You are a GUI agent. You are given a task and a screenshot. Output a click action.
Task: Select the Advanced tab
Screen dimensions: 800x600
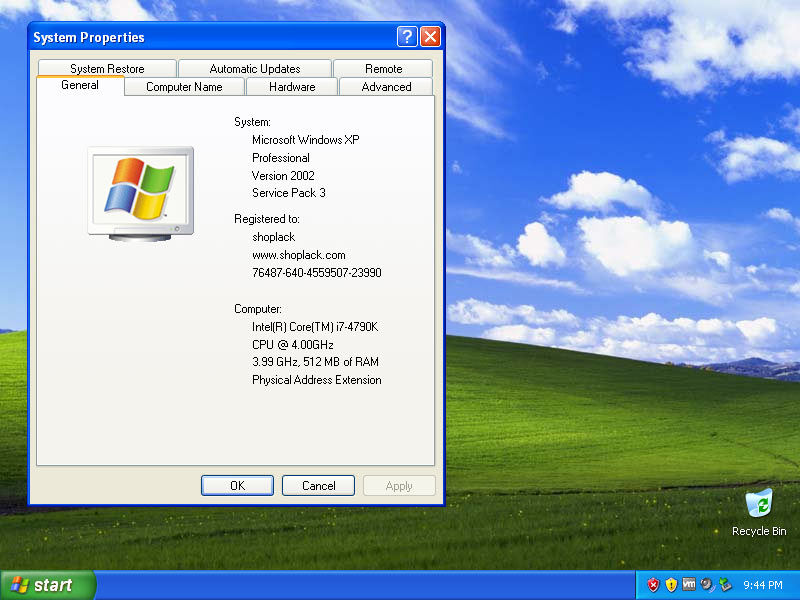pyautogui.click(x=386, y=87)
